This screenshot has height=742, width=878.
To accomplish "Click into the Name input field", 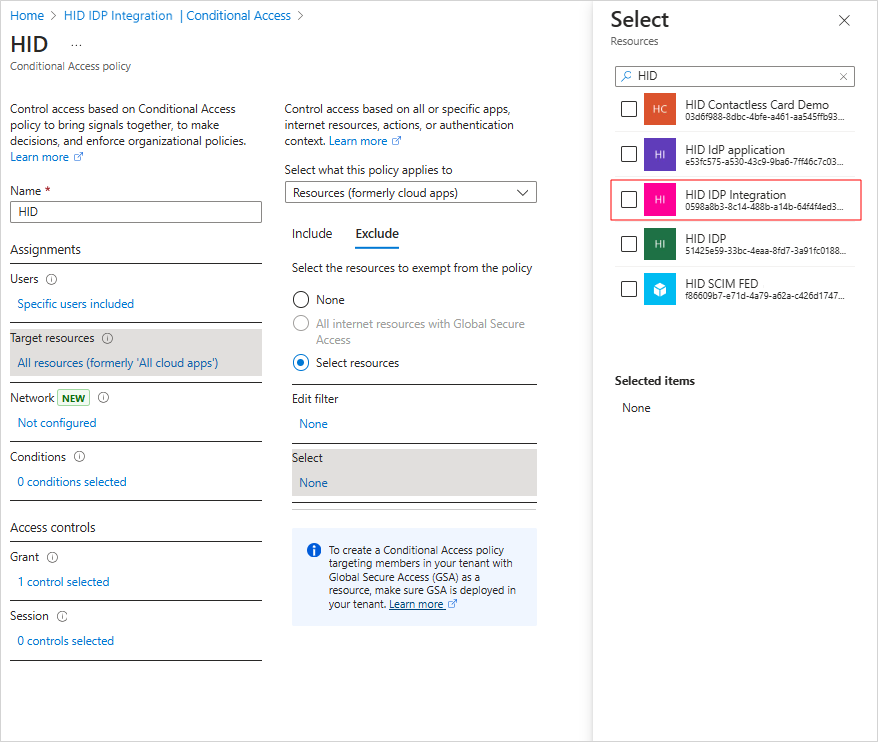I will pyautogui.click(x=136, y=212).
